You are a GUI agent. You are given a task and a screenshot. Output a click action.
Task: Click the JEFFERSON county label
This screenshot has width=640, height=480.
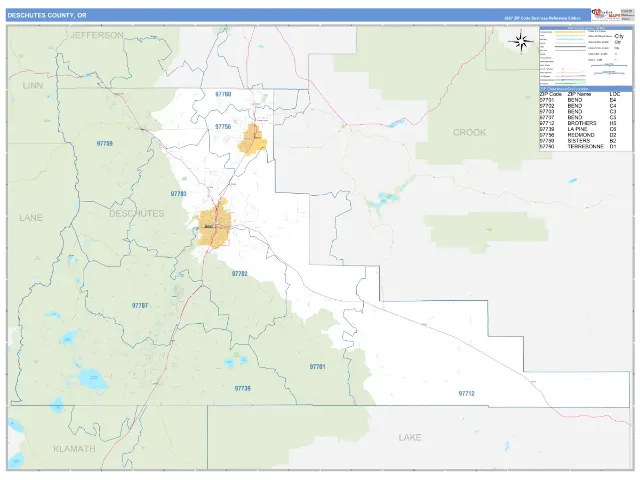pos(97,36)
